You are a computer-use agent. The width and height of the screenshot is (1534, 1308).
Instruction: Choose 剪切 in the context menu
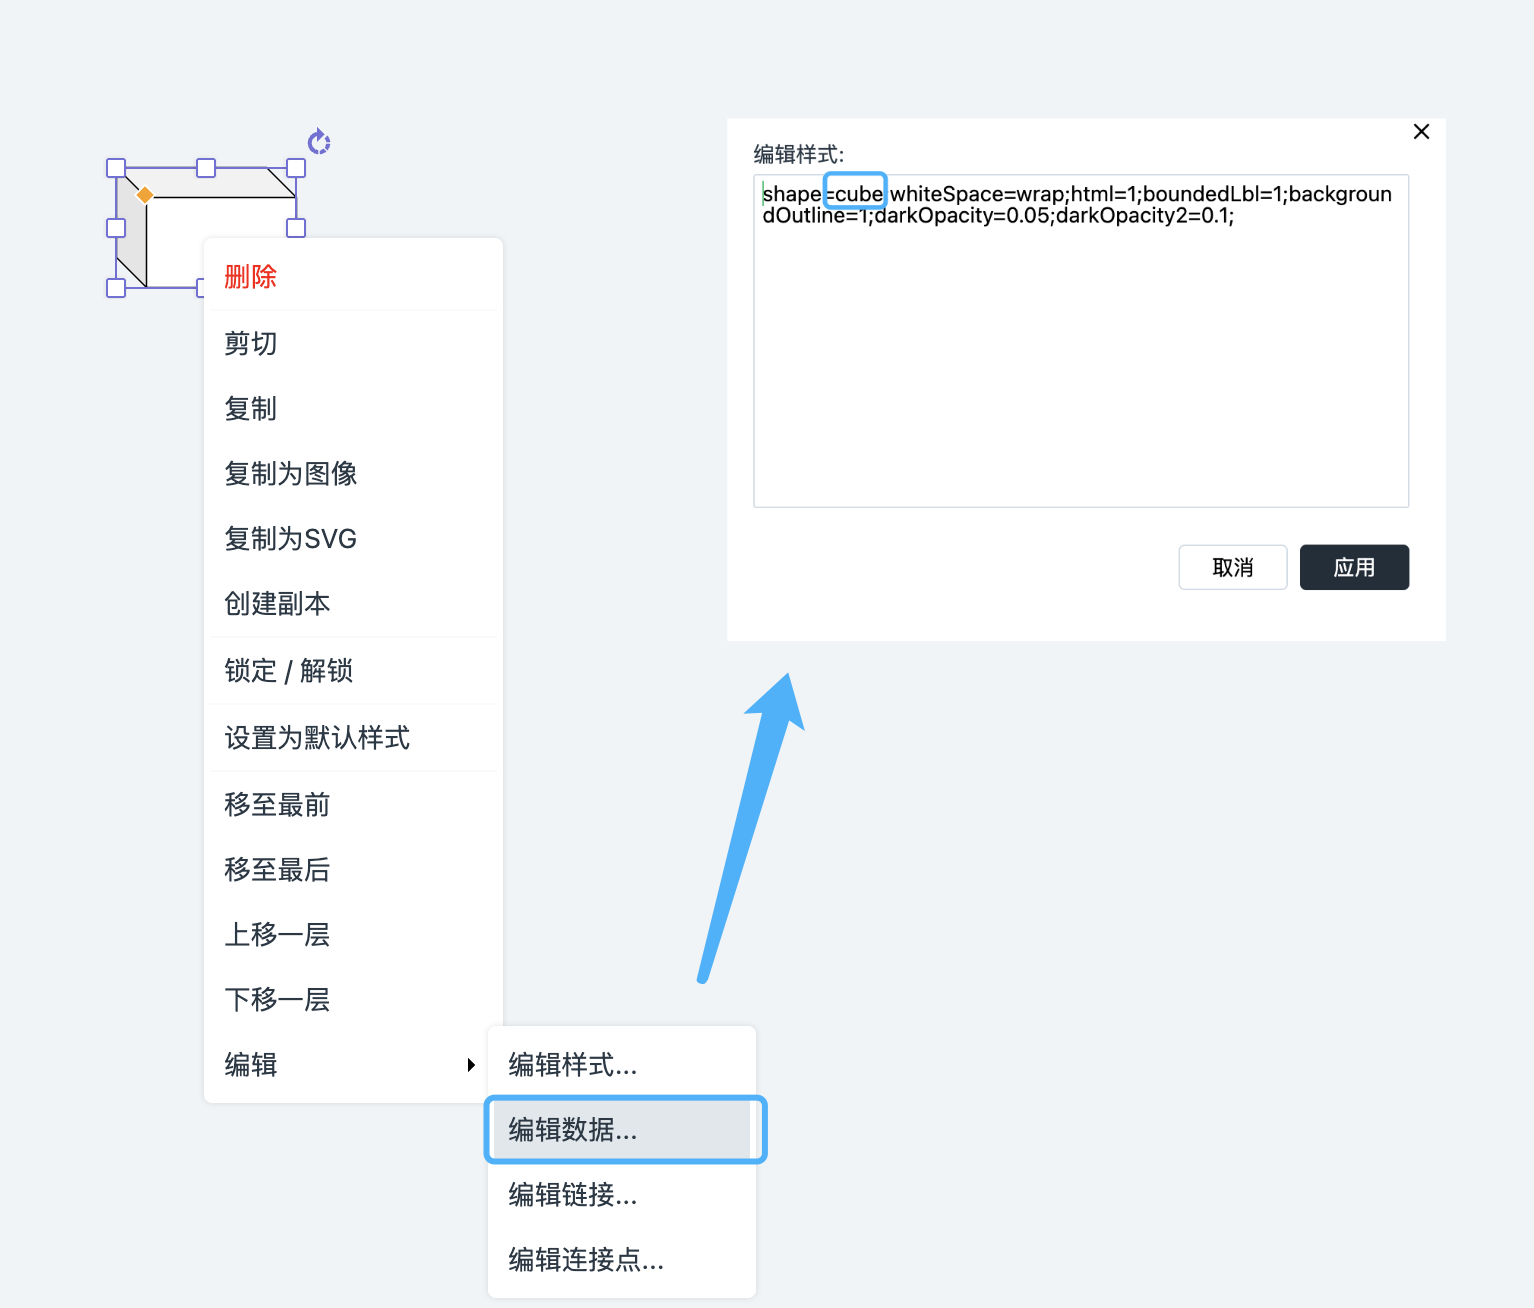click(251, 344)
